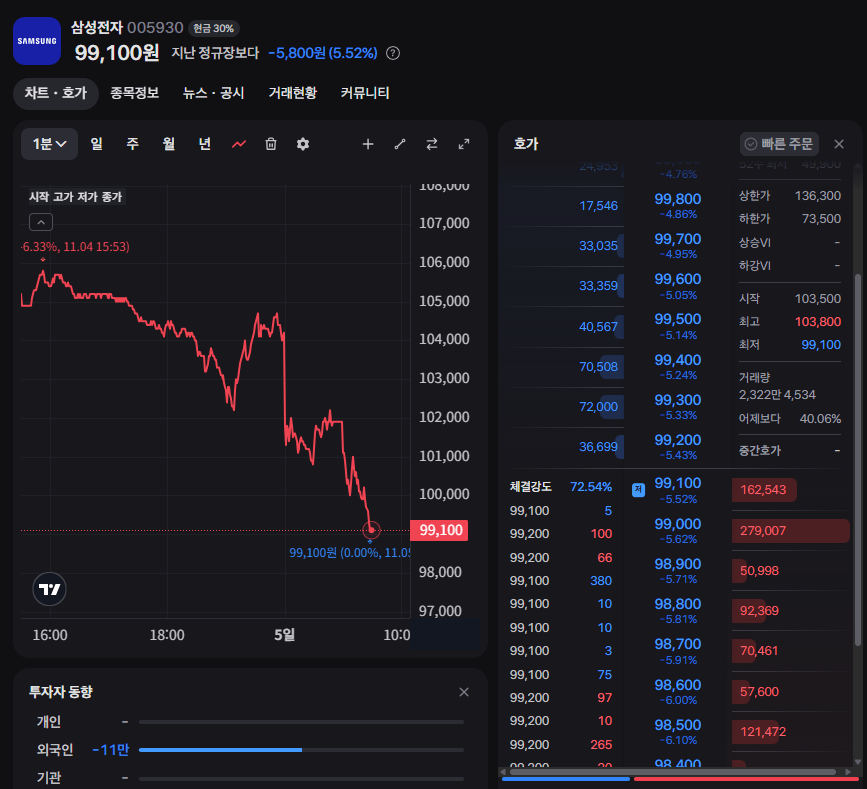Switch to line chart type icon

click(239, 144)
